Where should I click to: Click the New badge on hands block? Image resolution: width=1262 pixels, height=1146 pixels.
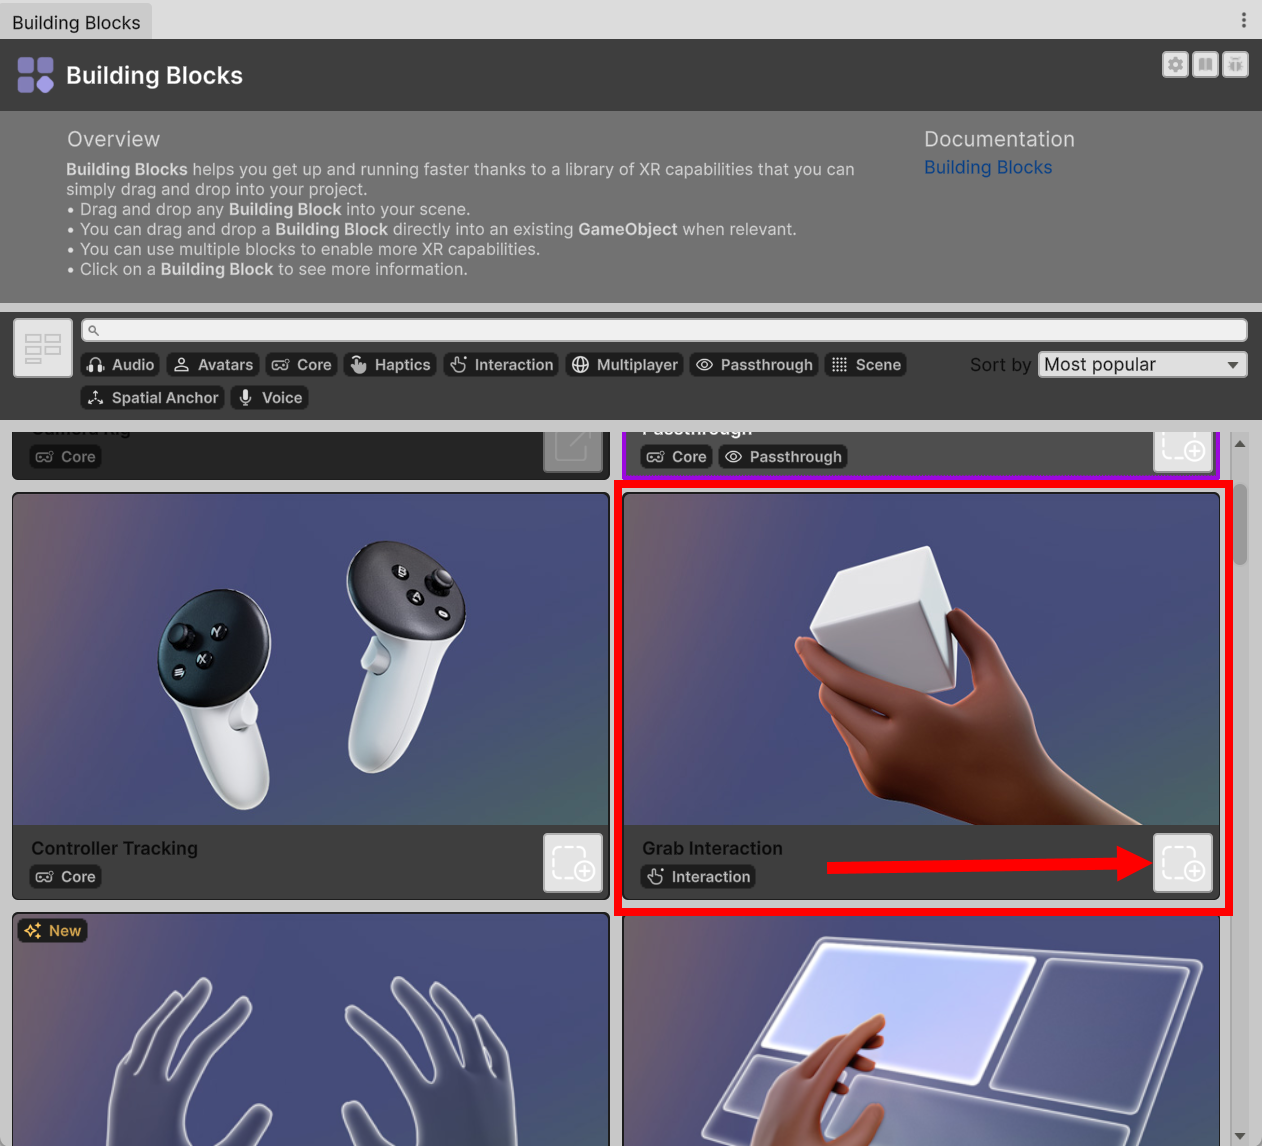(x=53, y=931)
